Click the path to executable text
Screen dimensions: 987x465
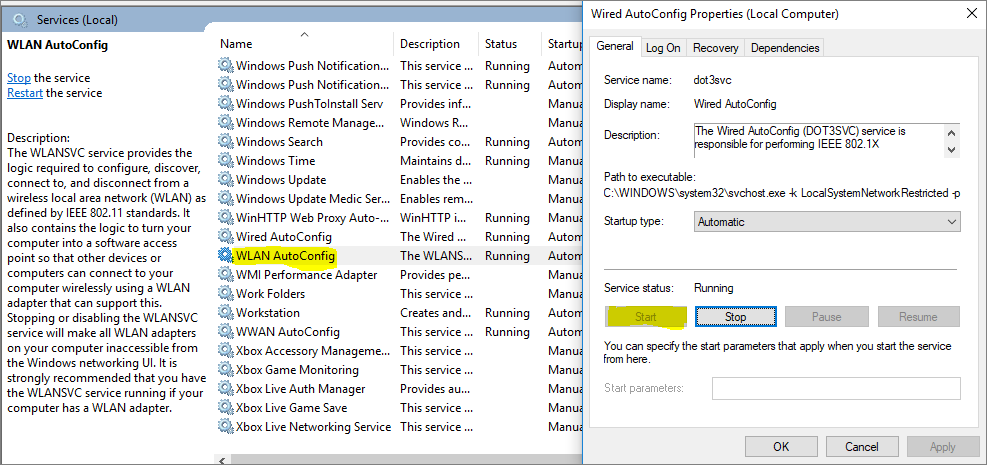click(782, 192)
